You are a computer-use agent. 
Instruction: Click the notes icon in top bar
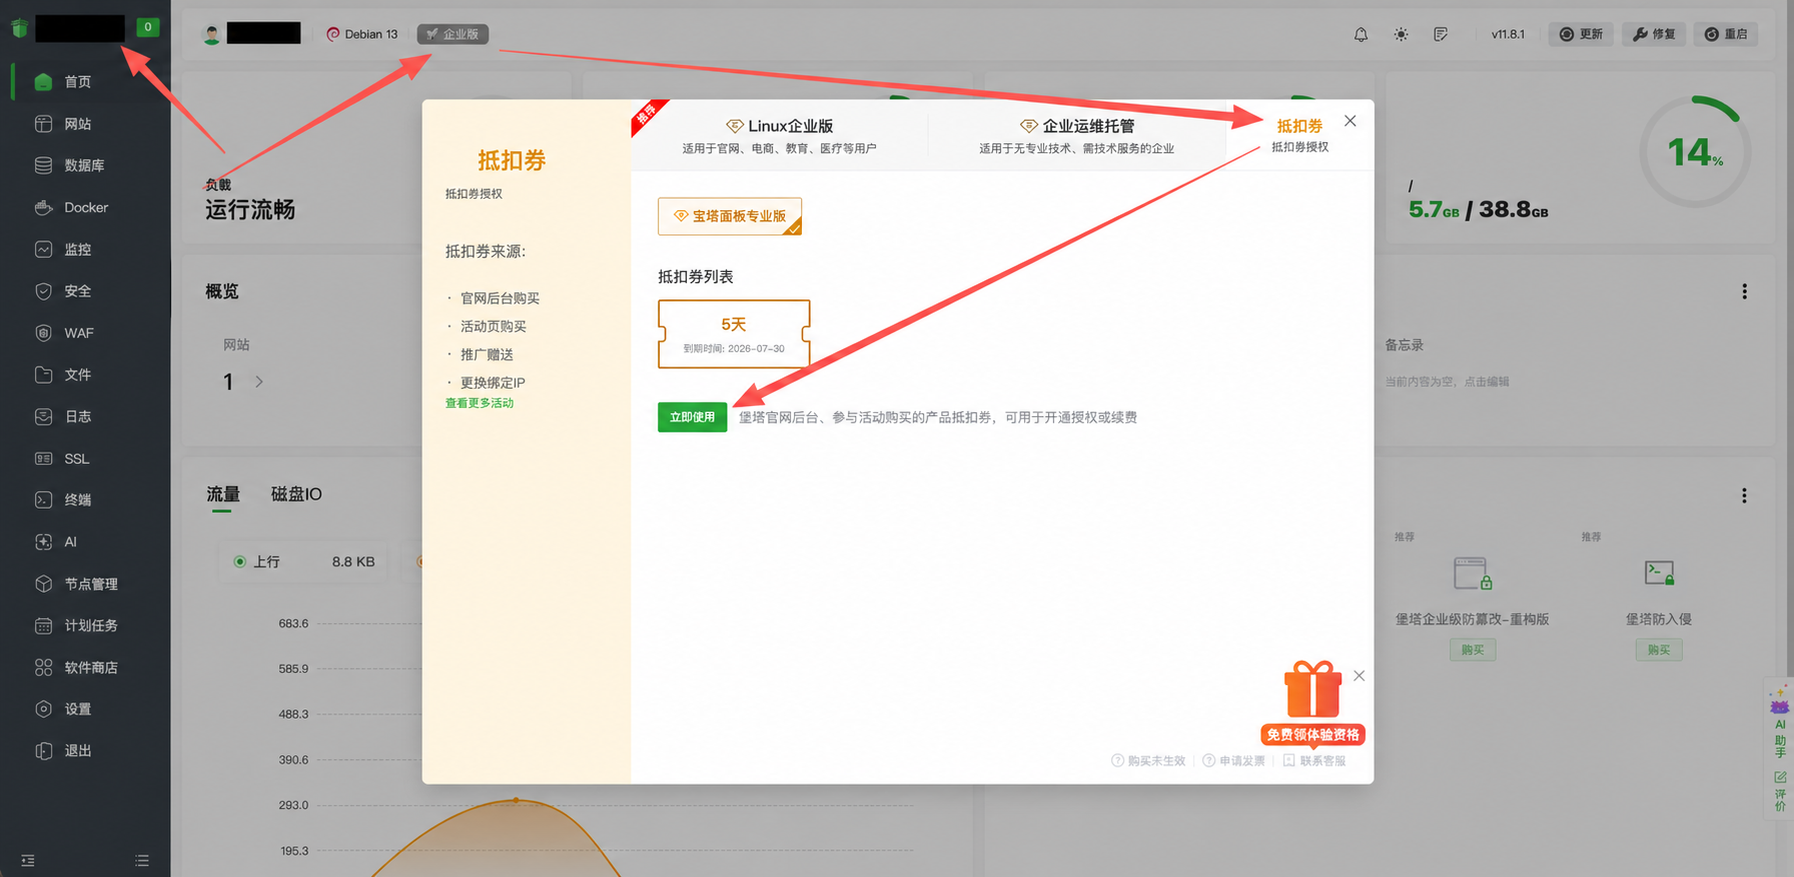click(1441, 34)
